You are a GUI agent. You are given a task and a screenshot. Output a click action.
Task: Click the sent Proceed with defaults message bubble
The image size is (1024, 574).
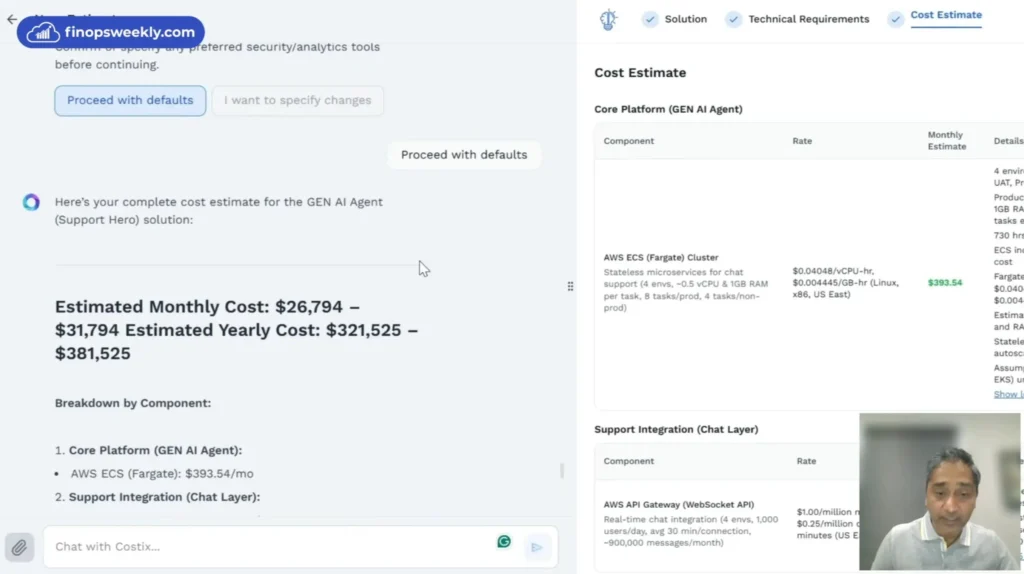click(464, 155)
